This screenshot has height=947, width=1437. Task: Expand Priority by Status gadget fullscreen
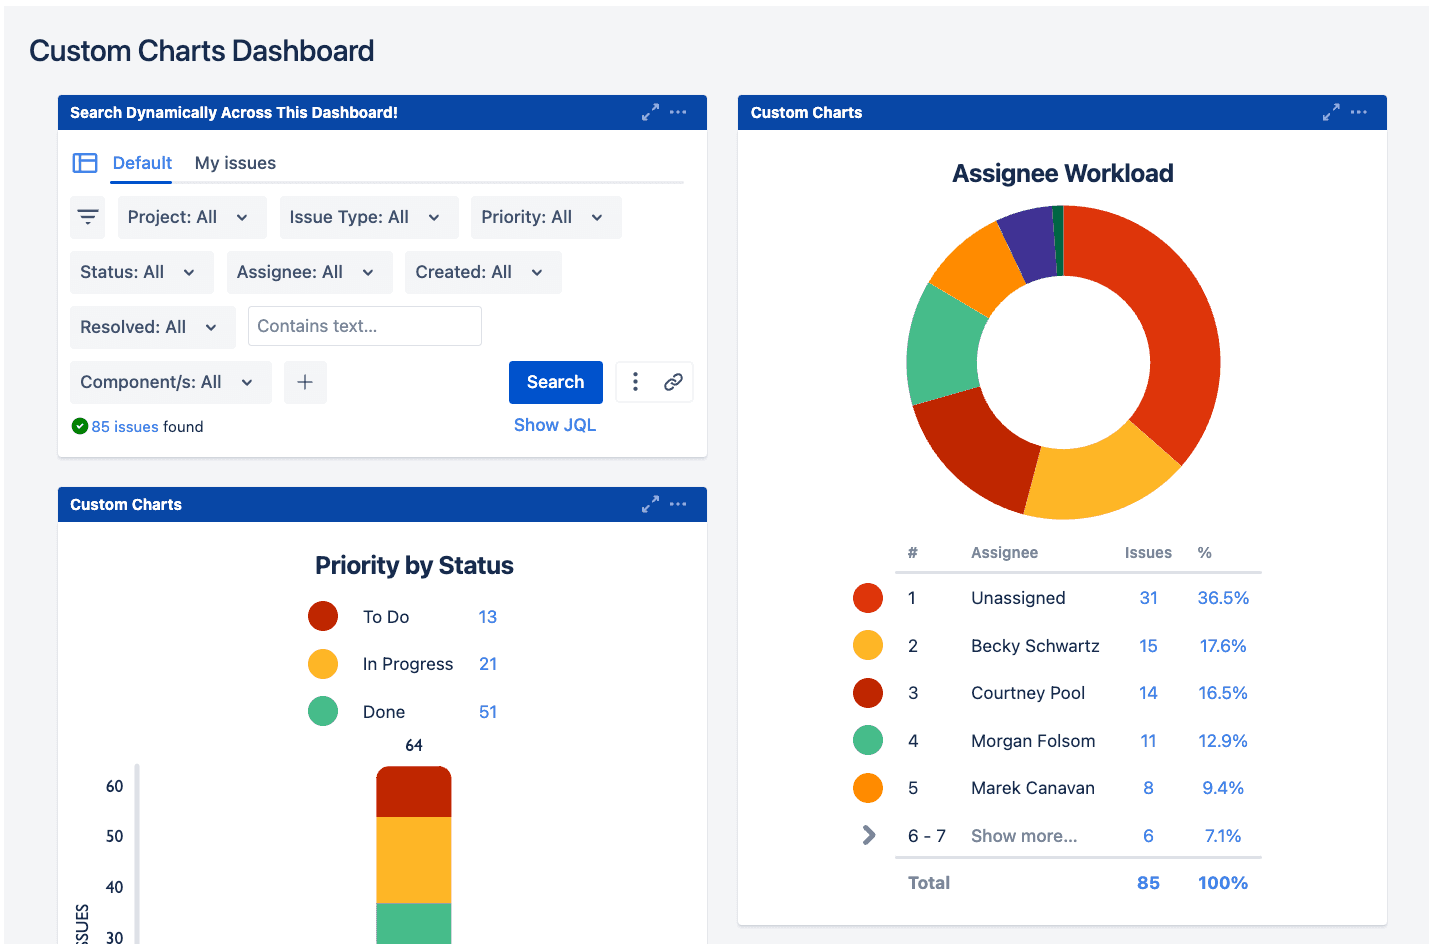pos(650,505)
